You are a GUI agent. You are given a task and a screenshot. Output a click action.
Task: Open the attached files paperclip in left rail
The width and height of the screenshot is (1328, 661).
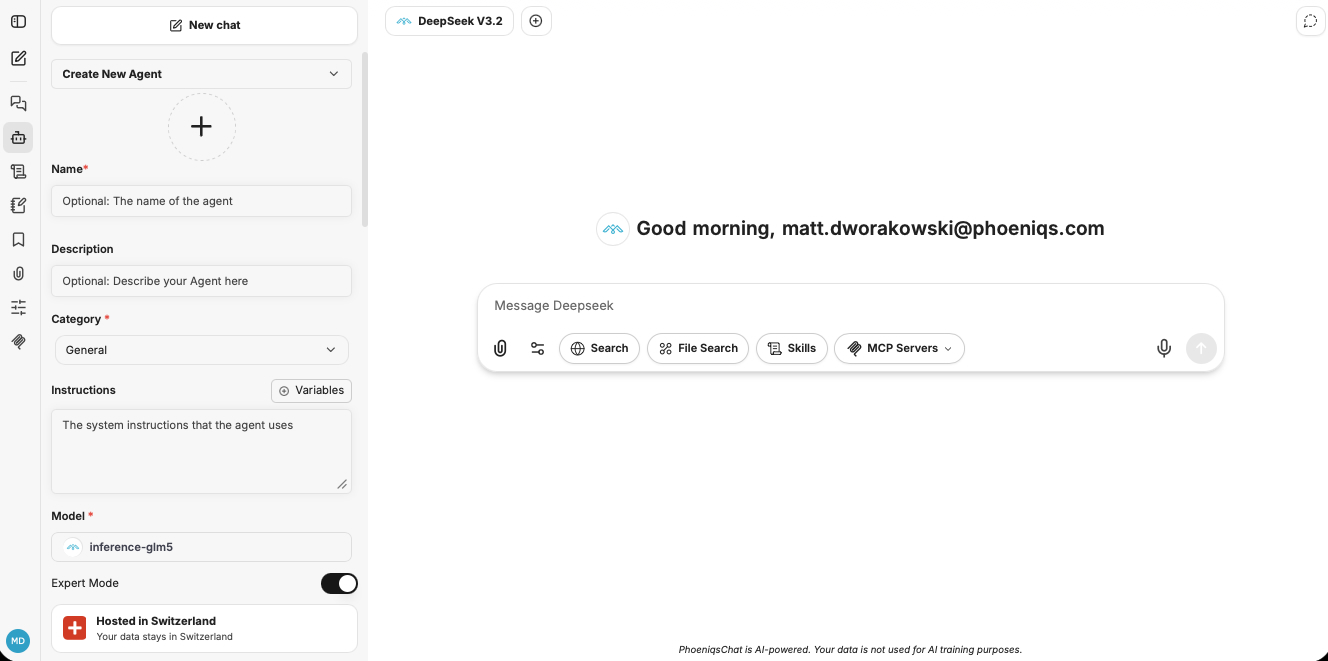18,273
